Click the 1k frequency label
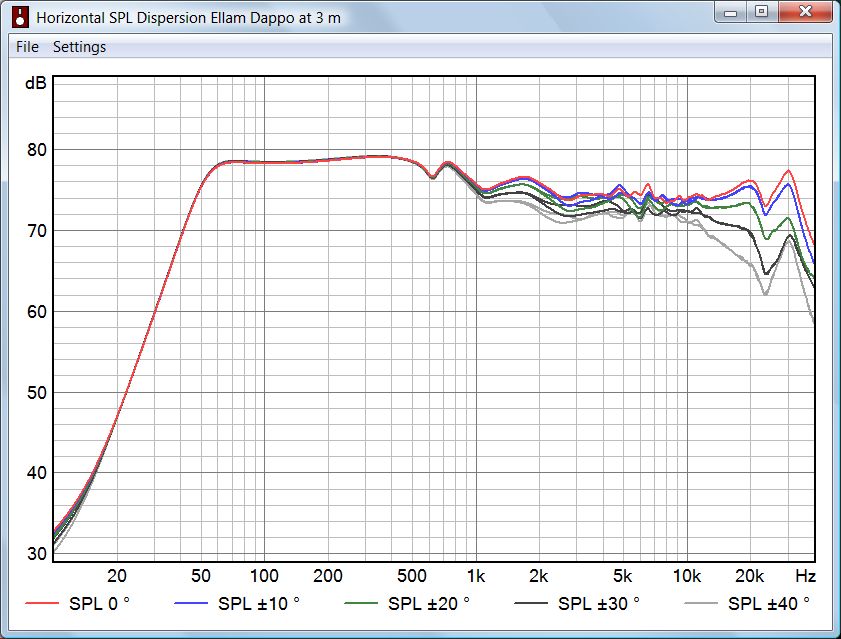841x639 pixels. coord(476,576)
